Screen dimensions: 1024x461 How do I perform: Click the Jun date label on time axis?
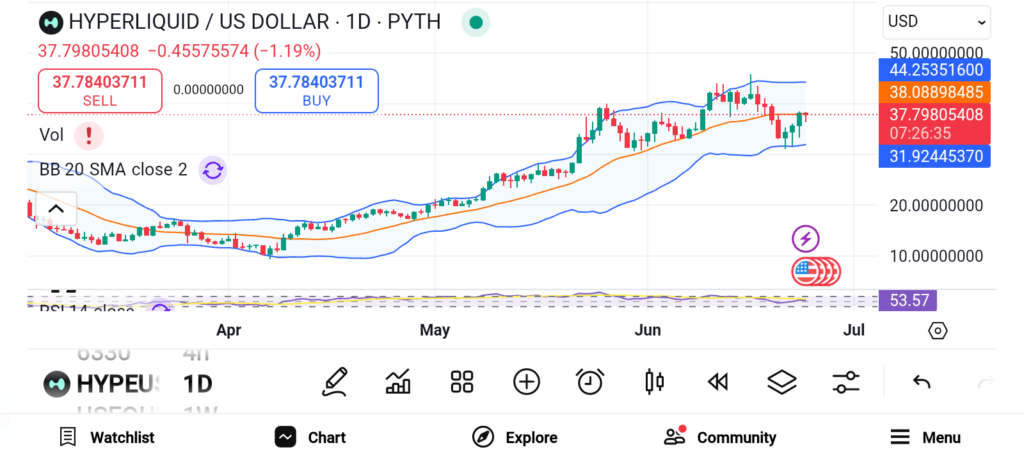coord(647,330)
